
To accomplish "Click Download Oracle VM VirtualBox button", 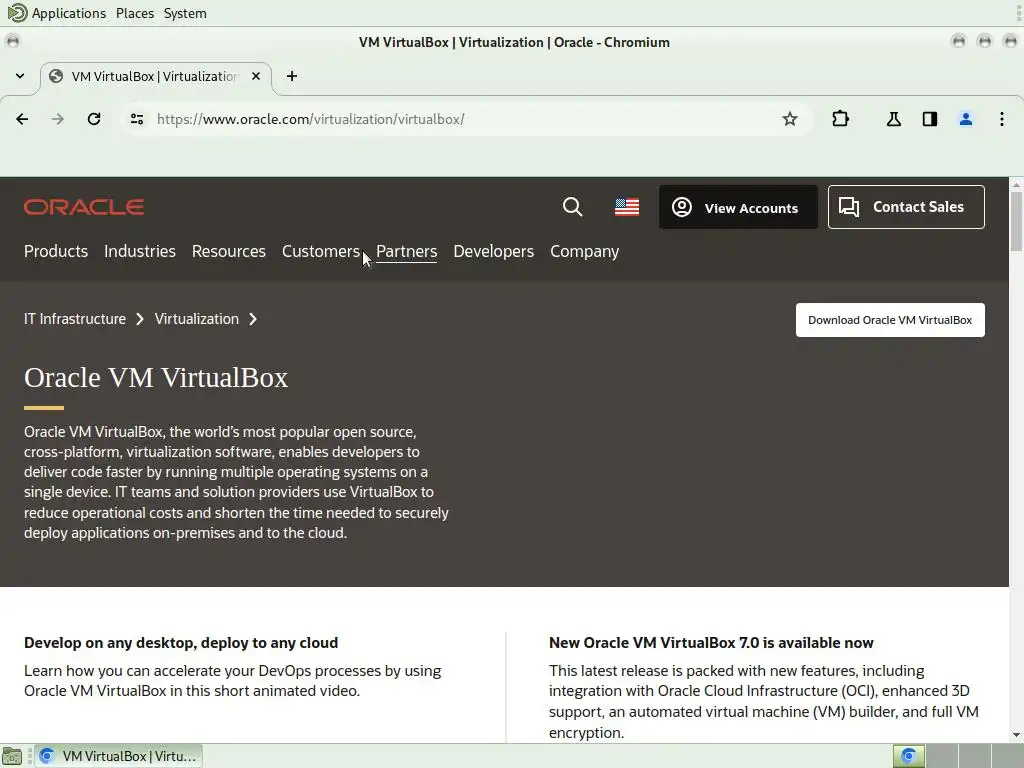I will pyautogui.click(x=890, y=320).
